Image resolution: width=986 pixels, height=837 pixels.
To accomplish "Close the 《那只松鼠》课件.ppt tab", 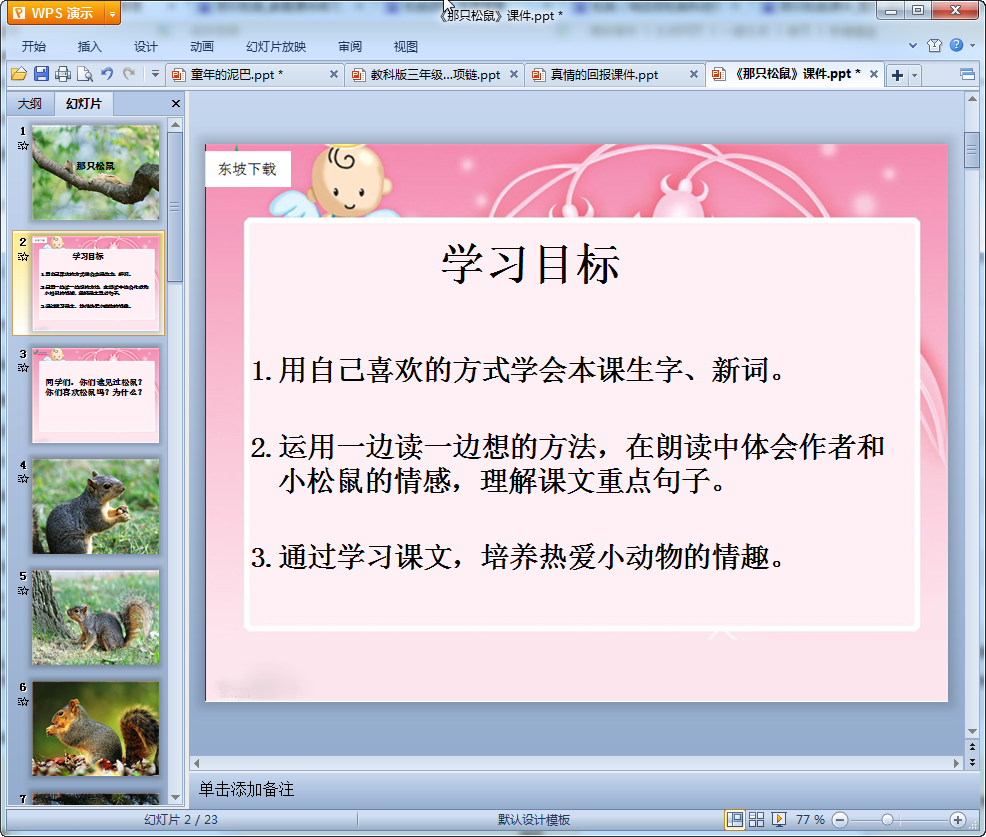I will [x=873, y=74].
